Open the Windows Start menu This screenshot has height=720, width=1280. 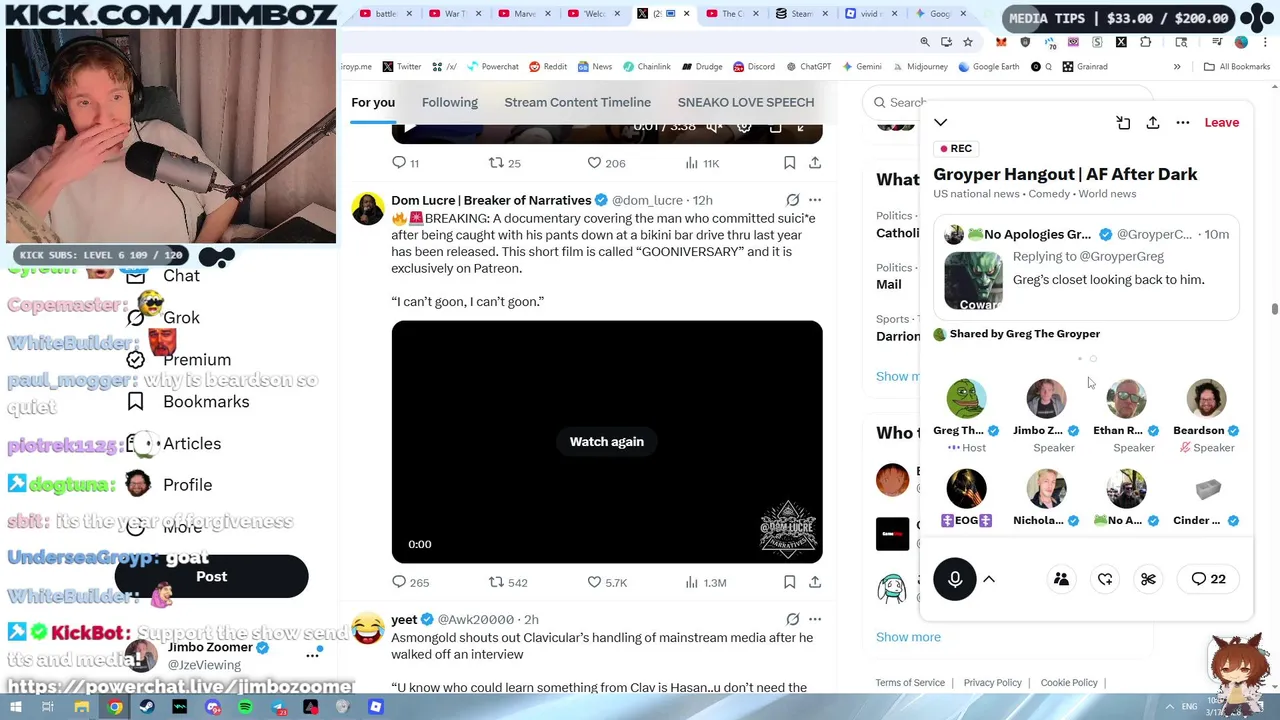[15, 707]
